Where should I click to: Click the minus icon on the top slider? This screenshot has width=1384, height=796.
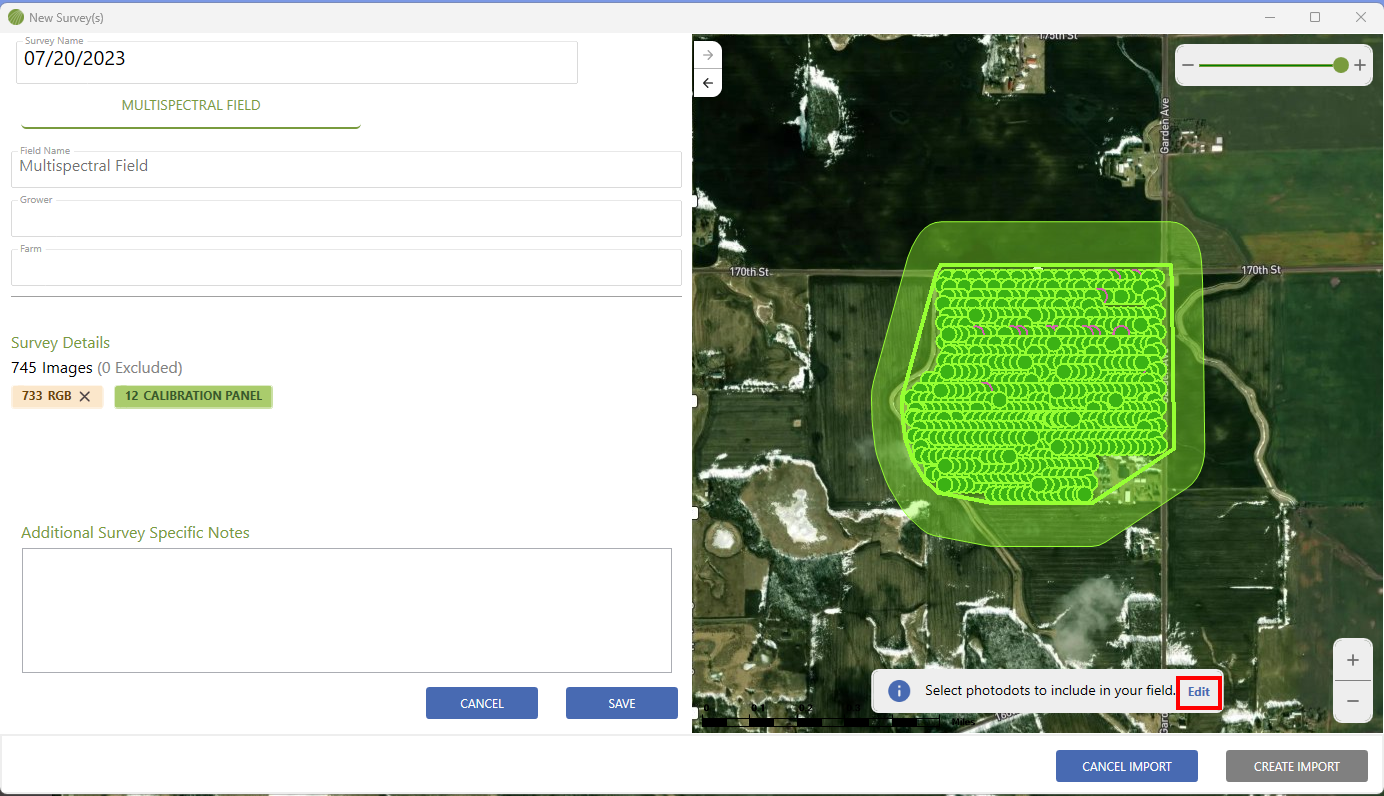pyautogui.click(x=1188, y=65)
